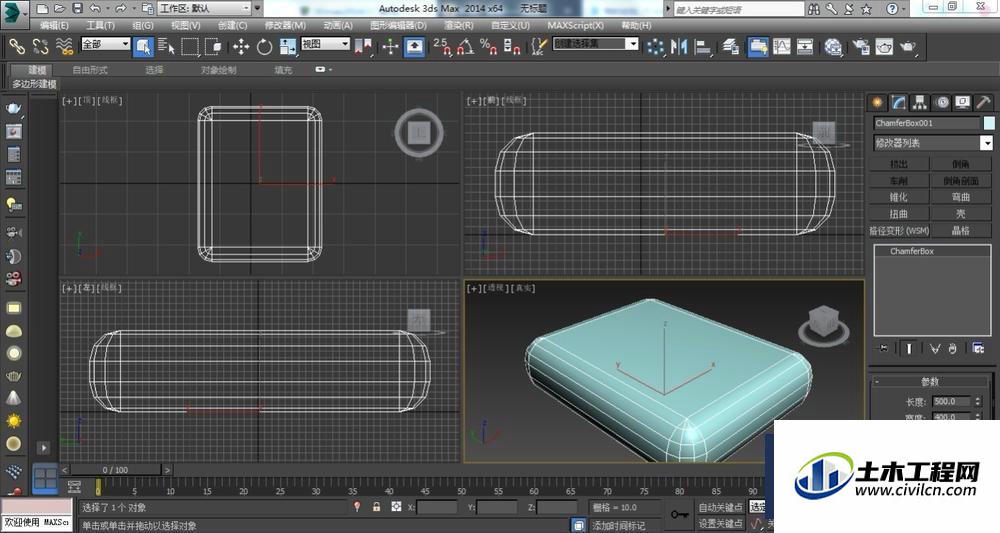Open Edit Named Selection Sets
The width and height of the screenshot is (1000, 533).
539,47
